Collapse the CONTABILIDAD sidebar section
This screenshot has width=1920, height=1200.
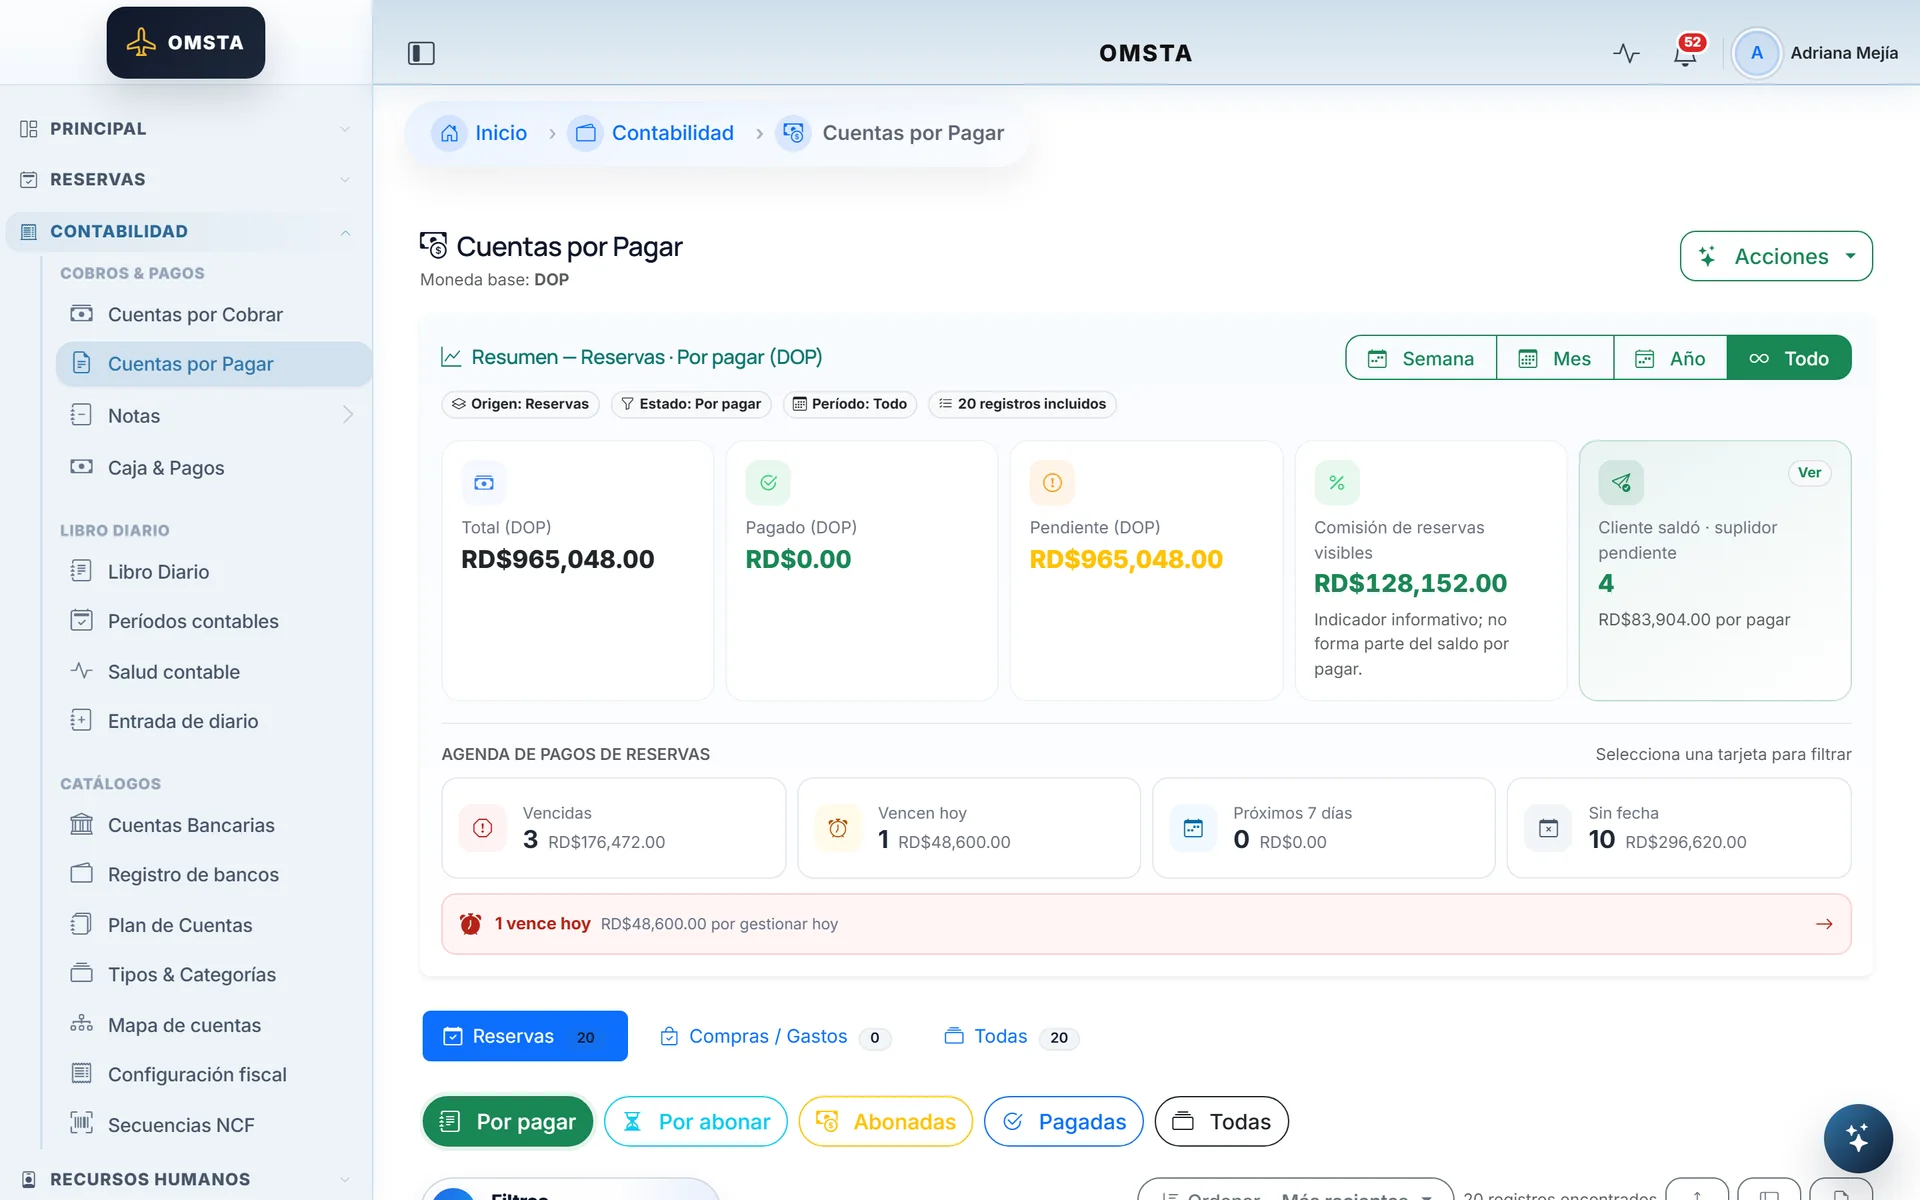(186, 232)
